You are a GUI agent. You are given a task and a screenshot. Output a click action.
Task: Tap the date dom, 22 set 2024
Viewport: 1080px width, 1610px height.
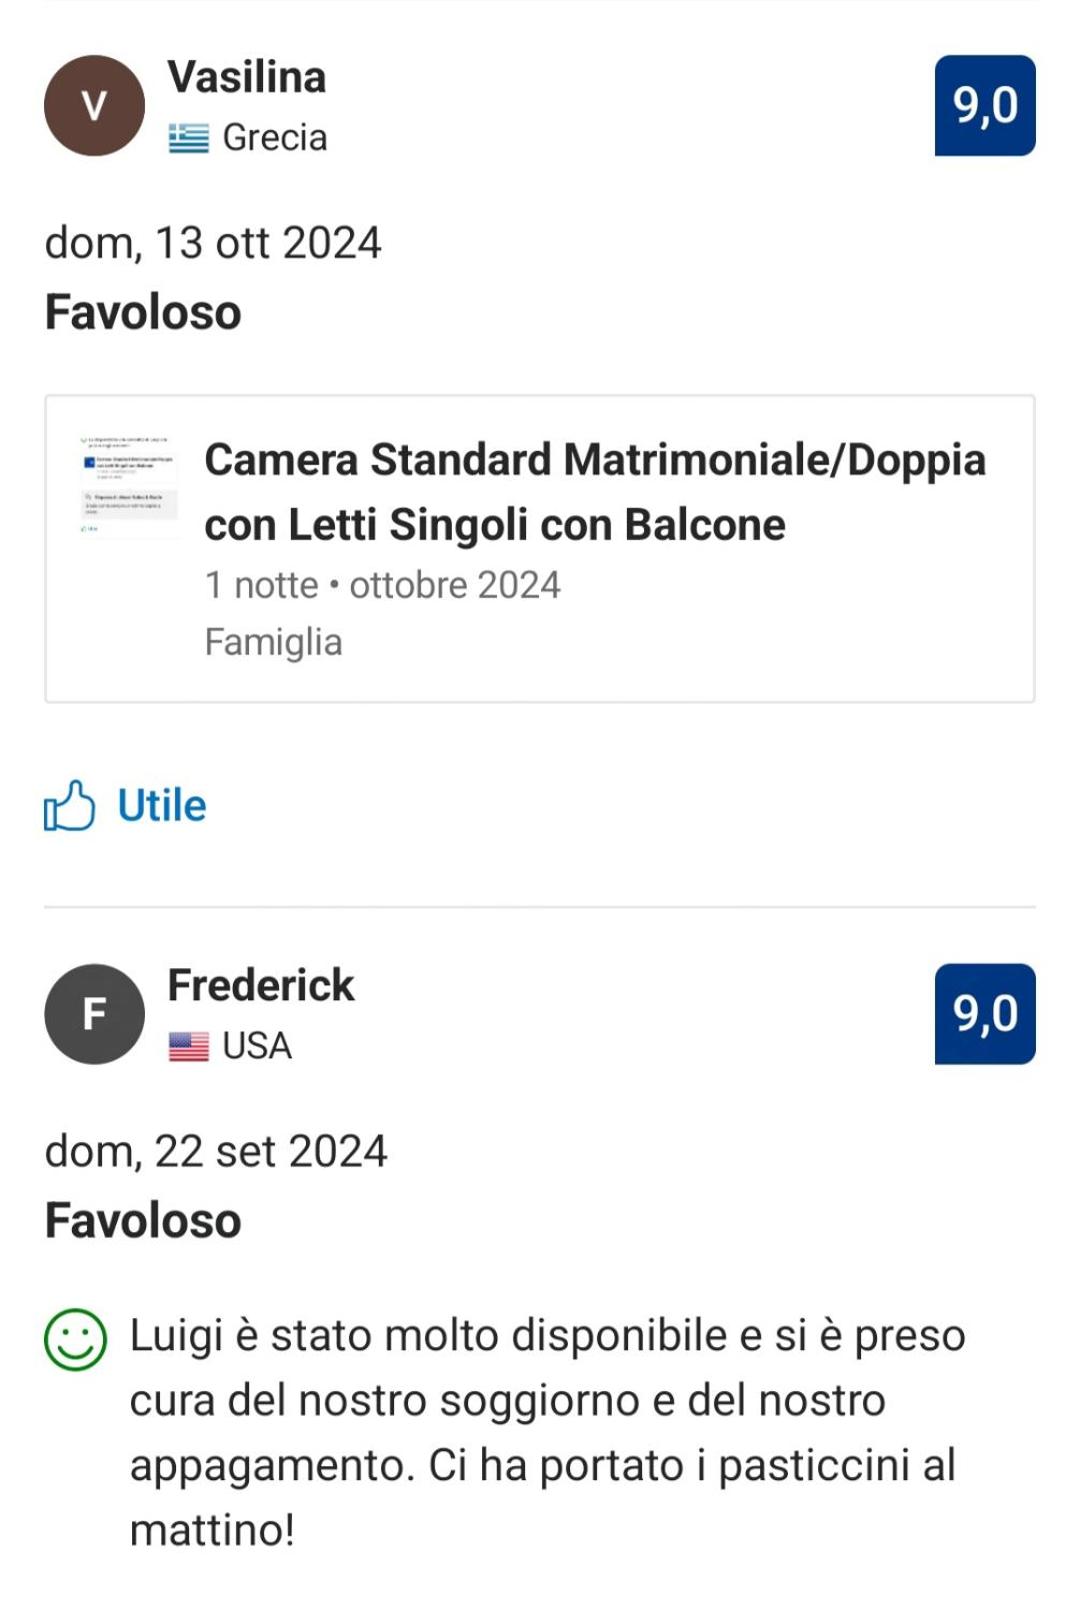point(216,1151)
